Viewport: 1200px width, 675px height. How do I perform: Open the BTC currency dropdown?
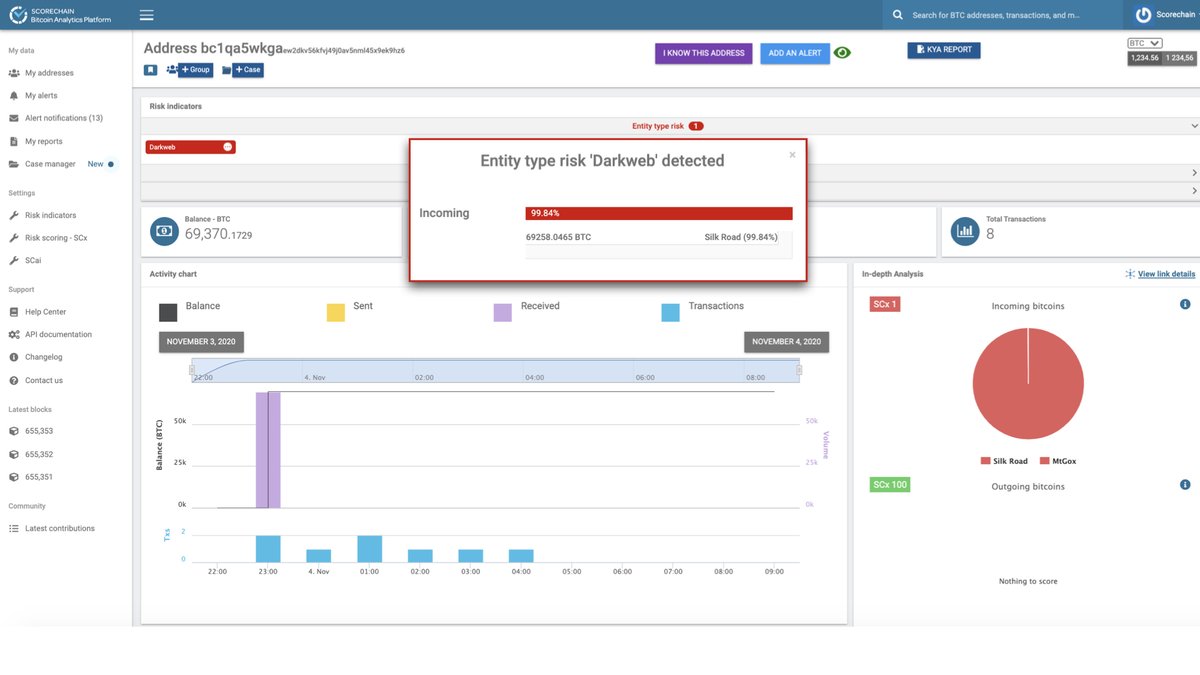(x=1145, y=43)
